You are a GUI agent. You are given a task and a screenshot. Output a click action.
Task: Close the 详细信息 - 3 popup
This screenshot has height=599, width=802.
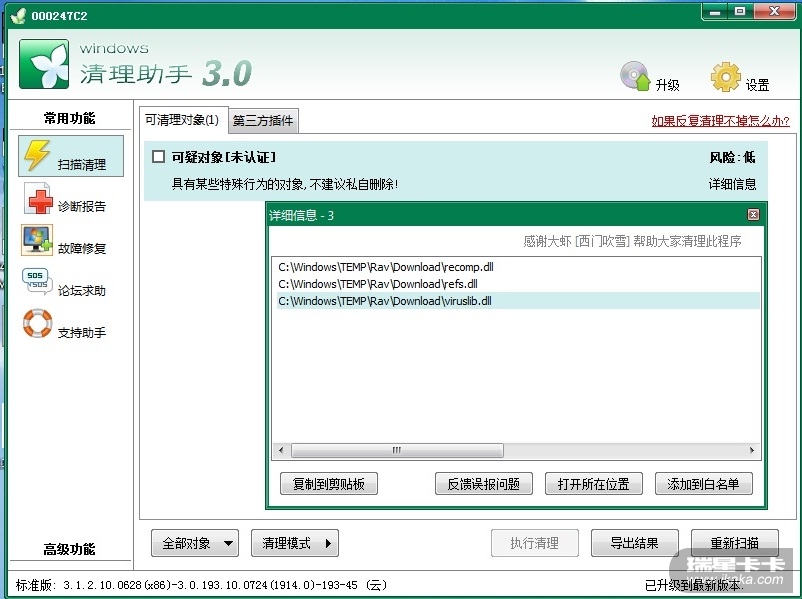coord(753,214)
